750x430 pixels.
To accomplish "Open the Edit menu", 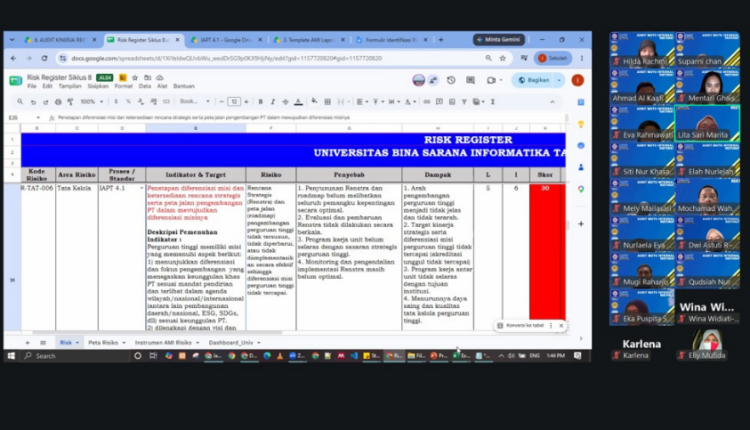I will 47,86.
